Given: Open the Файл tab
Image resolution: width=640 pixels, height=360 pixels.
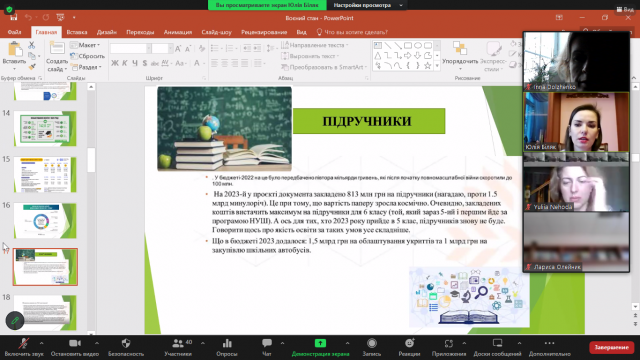Looking at the screenshot, I should pyautogui.click(x=14, y=32).
